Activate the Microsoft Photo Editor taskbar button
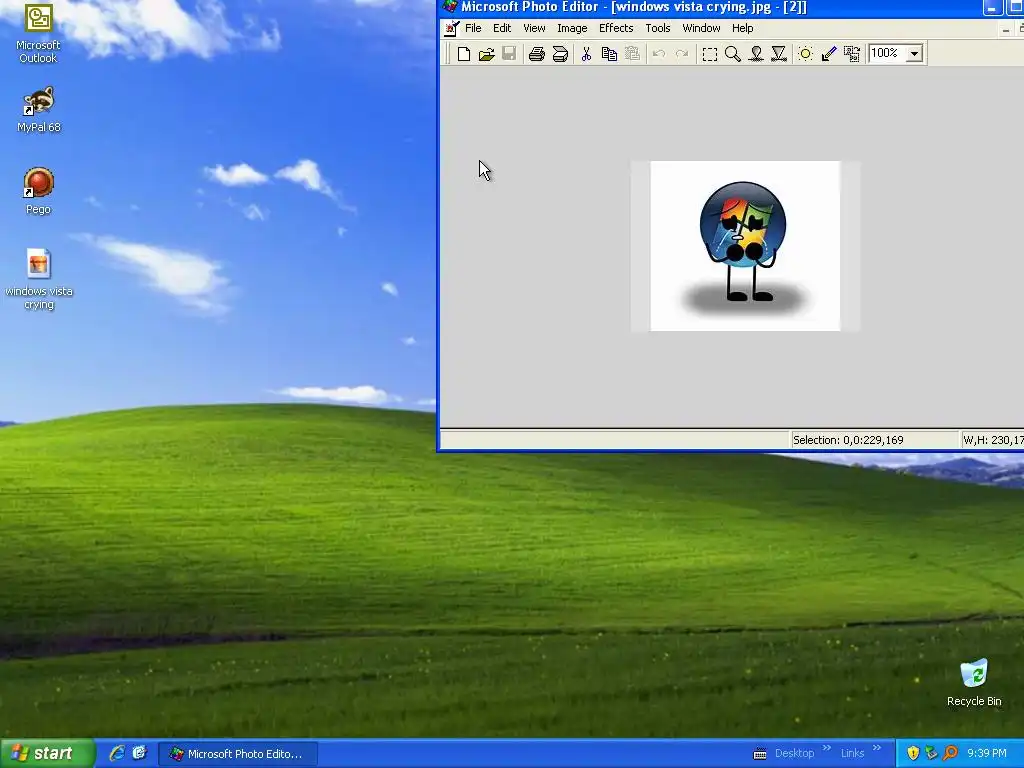Viewport: 1024px width, 768px height. pyautogui.click(x=238, y=754)
